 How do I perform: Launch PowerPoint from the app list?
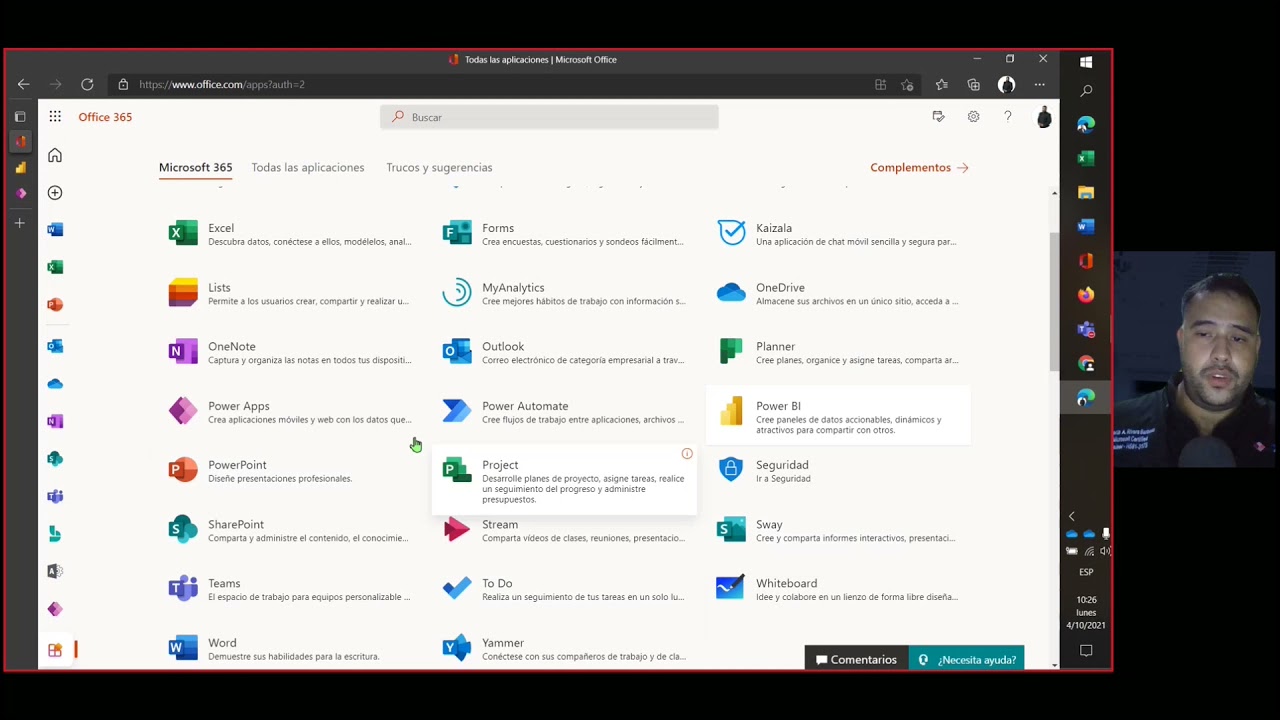coord(290,471)
